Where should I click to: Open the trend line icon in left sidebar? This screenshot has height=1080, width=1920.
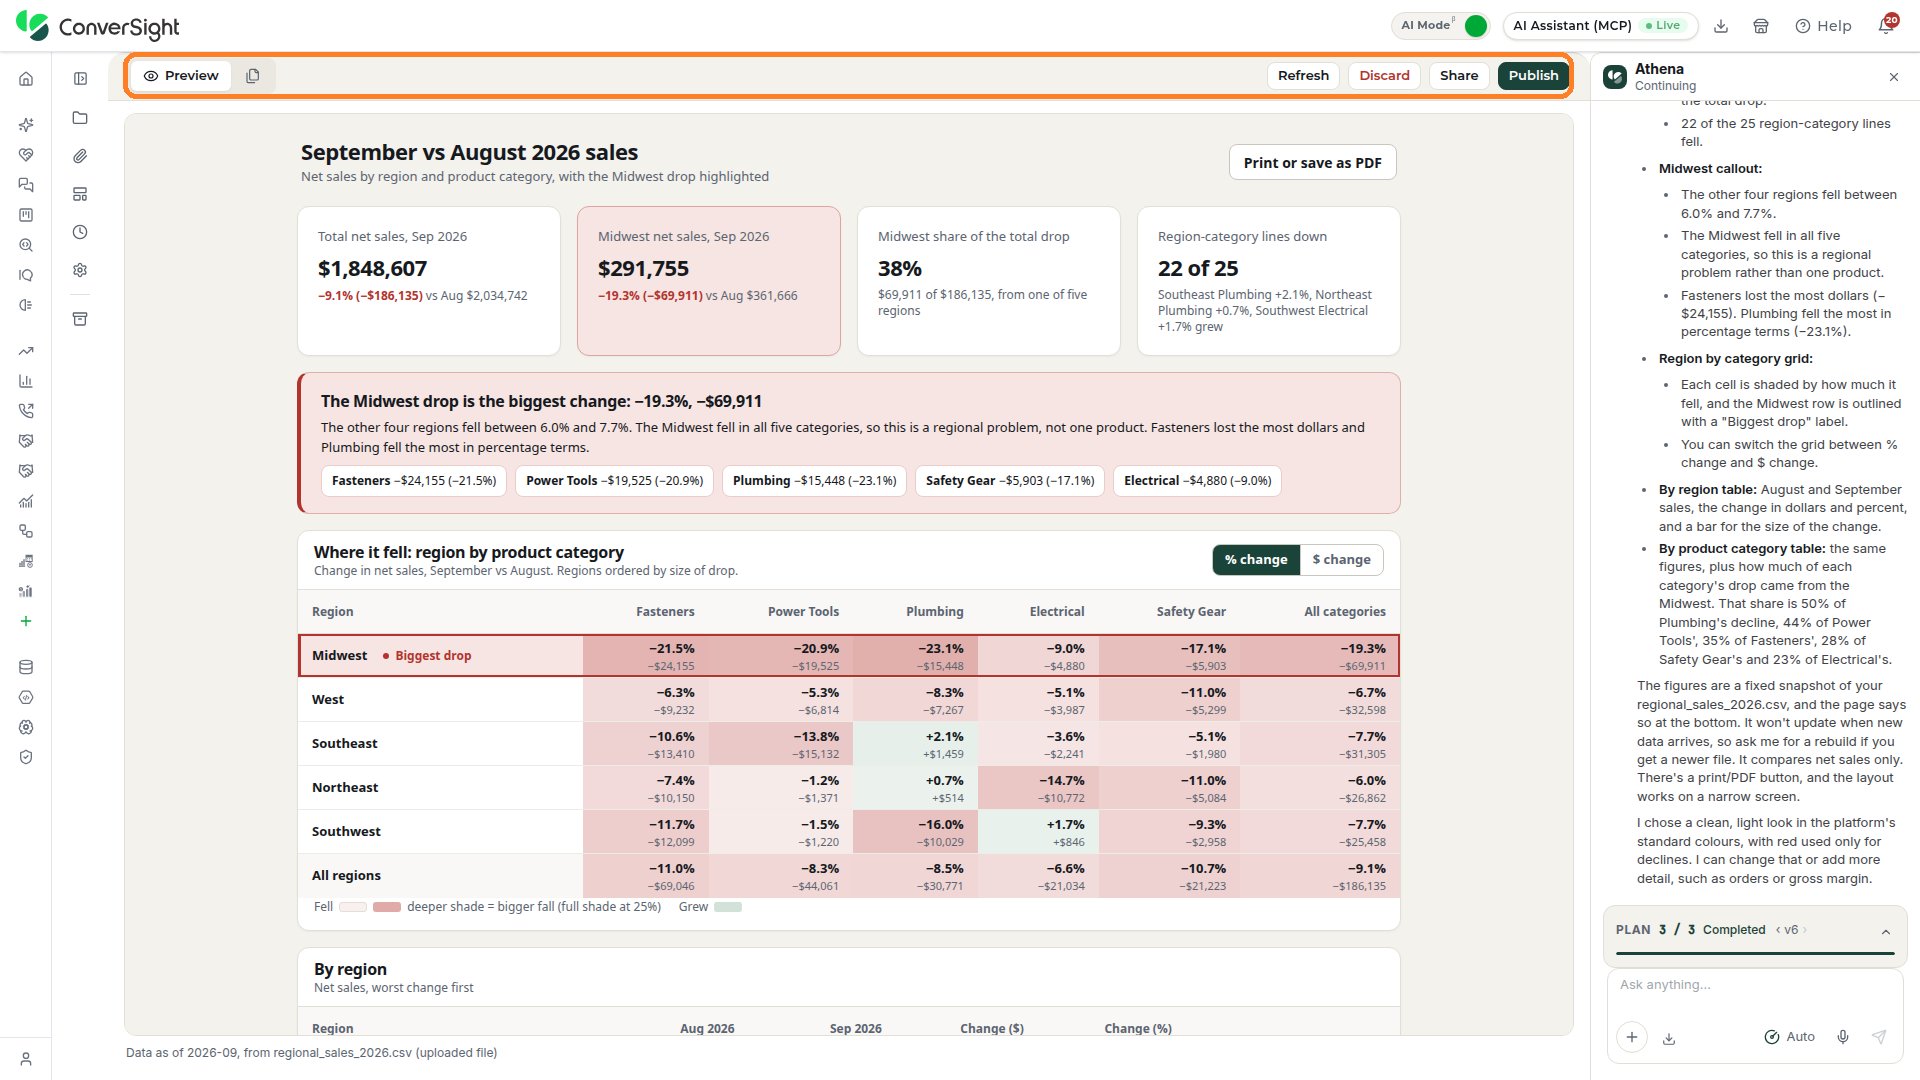[x=26, y=351]
